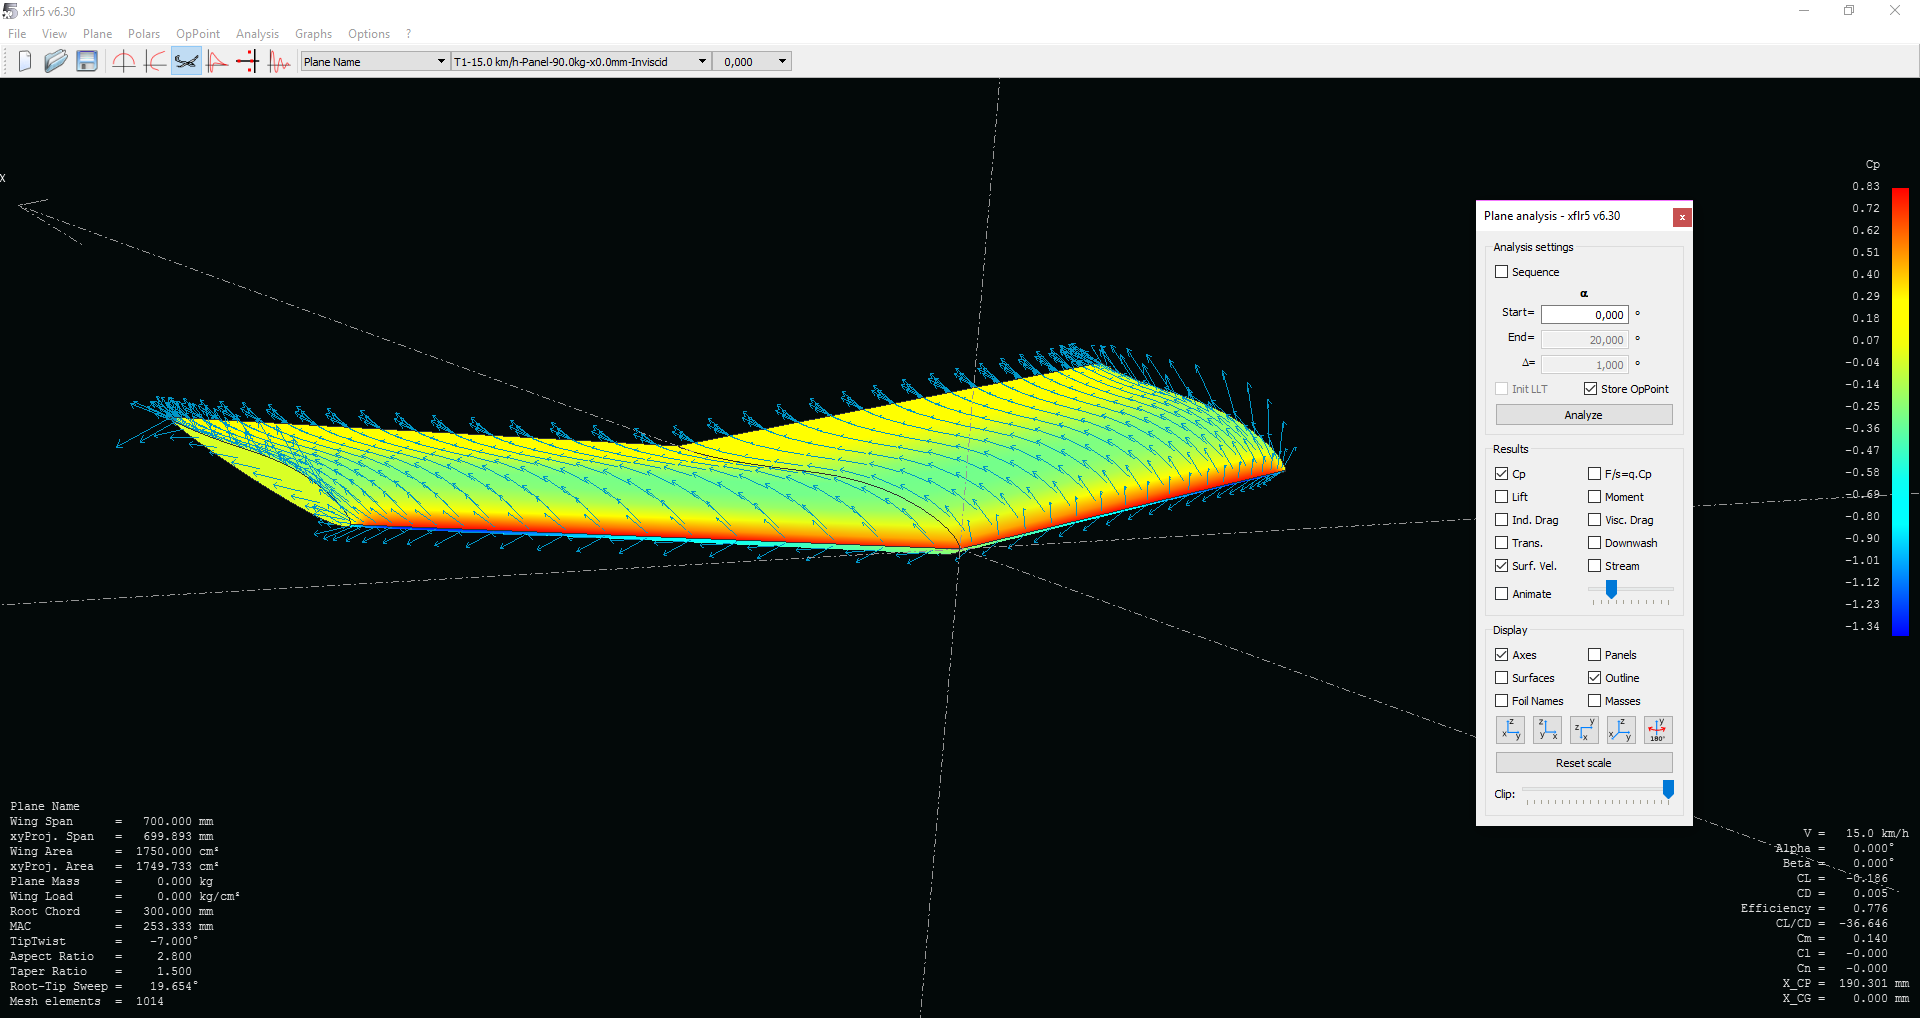This screenshot has width=1920, height=1018.
Task: Enable the Sequence checkbox
Action: [1501, 272]
